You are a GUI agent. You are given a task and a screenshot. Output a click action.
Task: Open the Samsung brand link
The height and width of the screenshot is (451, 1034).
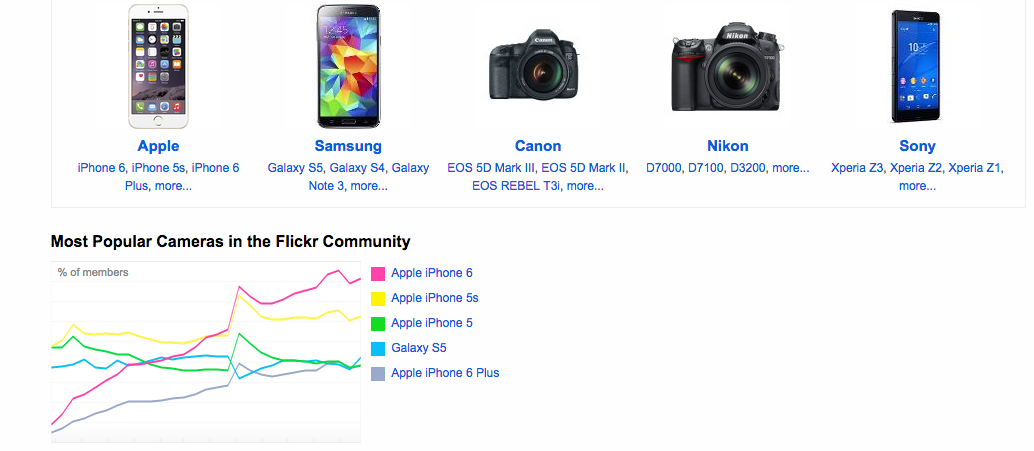[348, 146]
